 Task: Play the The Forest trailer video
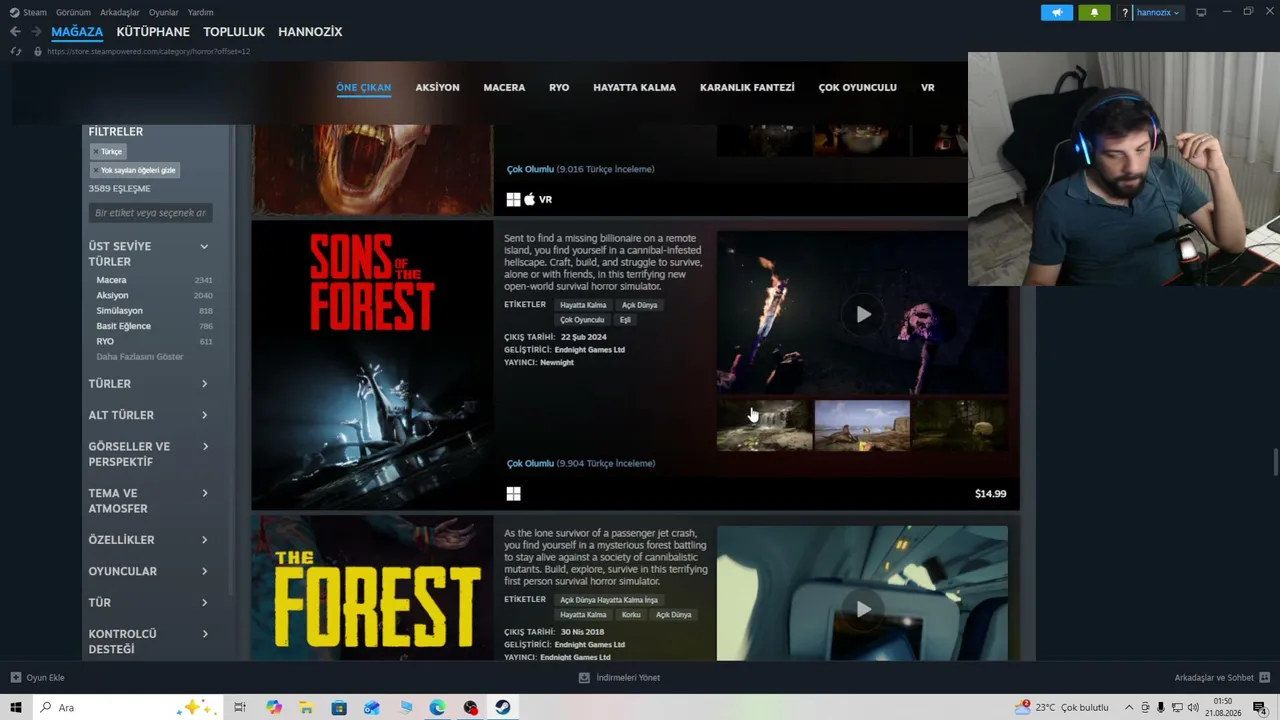coord(863,609)
